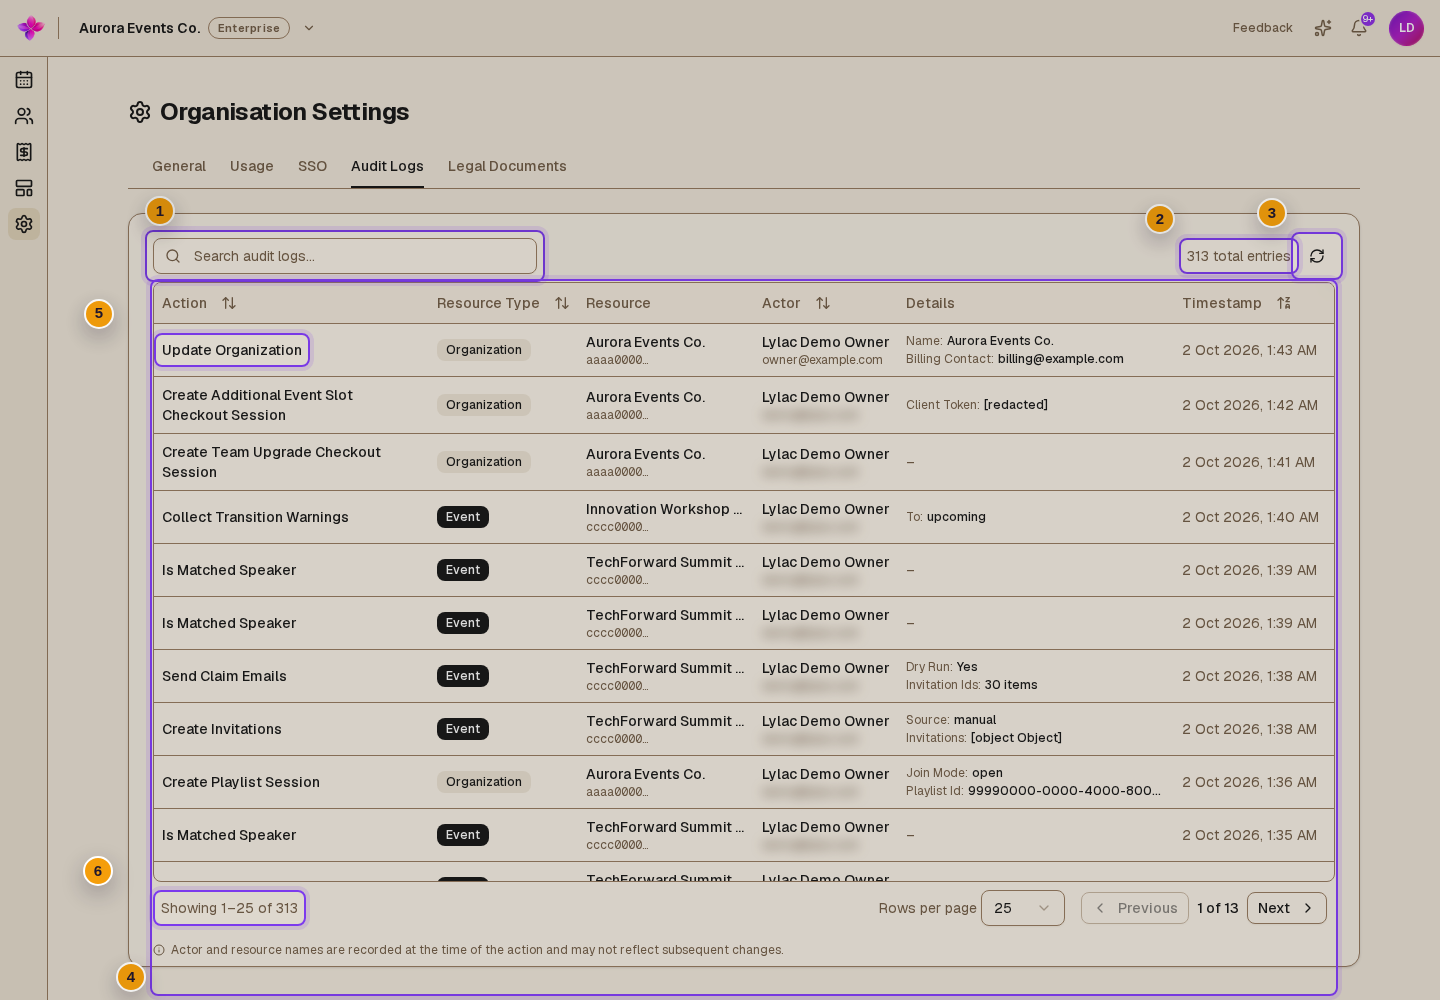Open the Legal Documents tab
The height and width of the screenshot is (1000, 1440).
click(507, 166)
